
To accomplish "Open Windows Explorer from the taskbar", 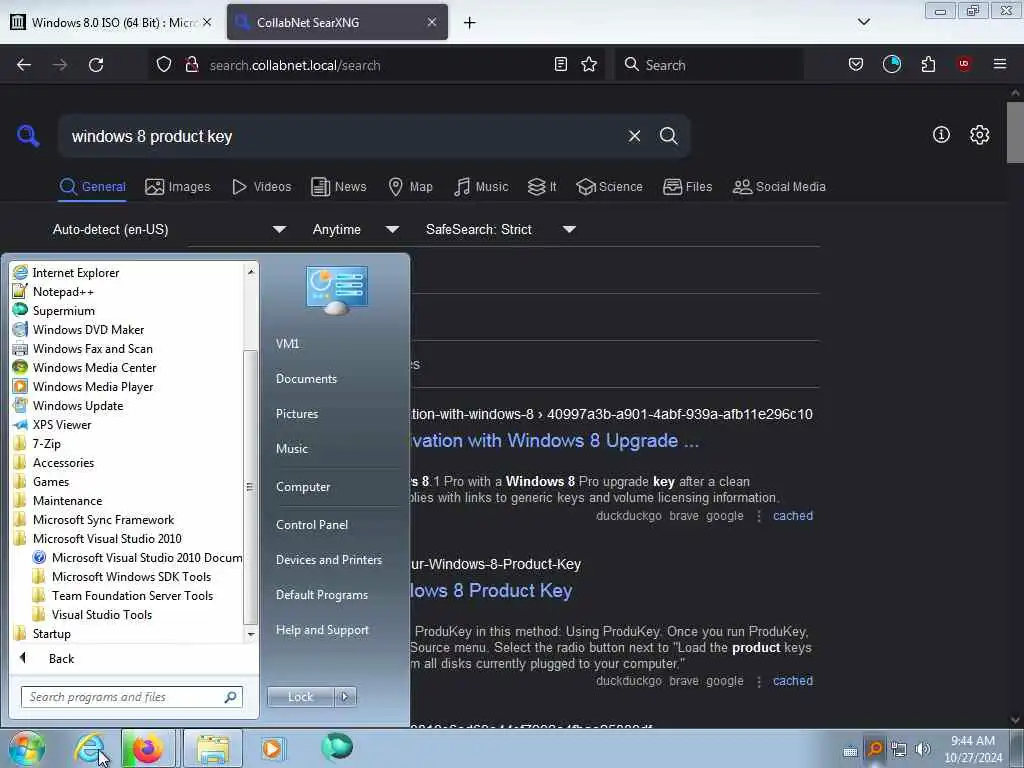I will pos(213,748).
